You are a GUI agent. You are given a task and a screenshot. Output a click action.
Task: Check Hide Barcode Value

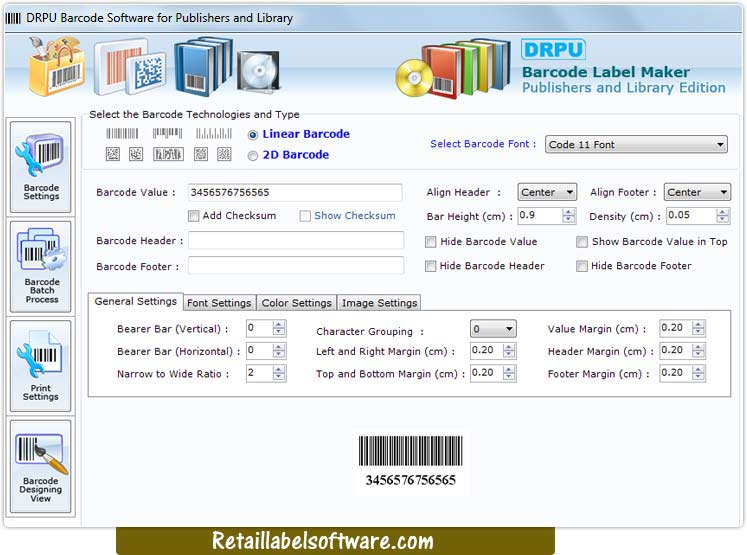(430, 242)
